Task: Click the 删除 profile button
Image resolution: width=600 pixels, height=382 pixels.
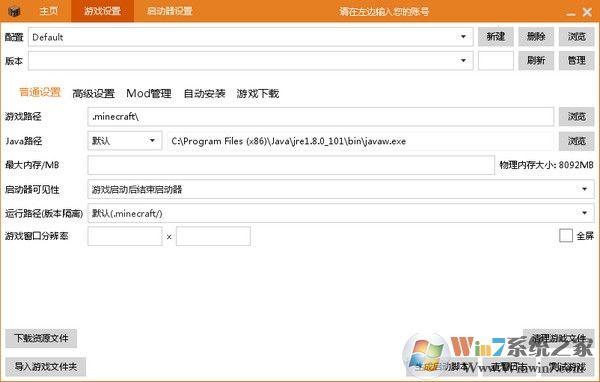Action: (536, 37)
